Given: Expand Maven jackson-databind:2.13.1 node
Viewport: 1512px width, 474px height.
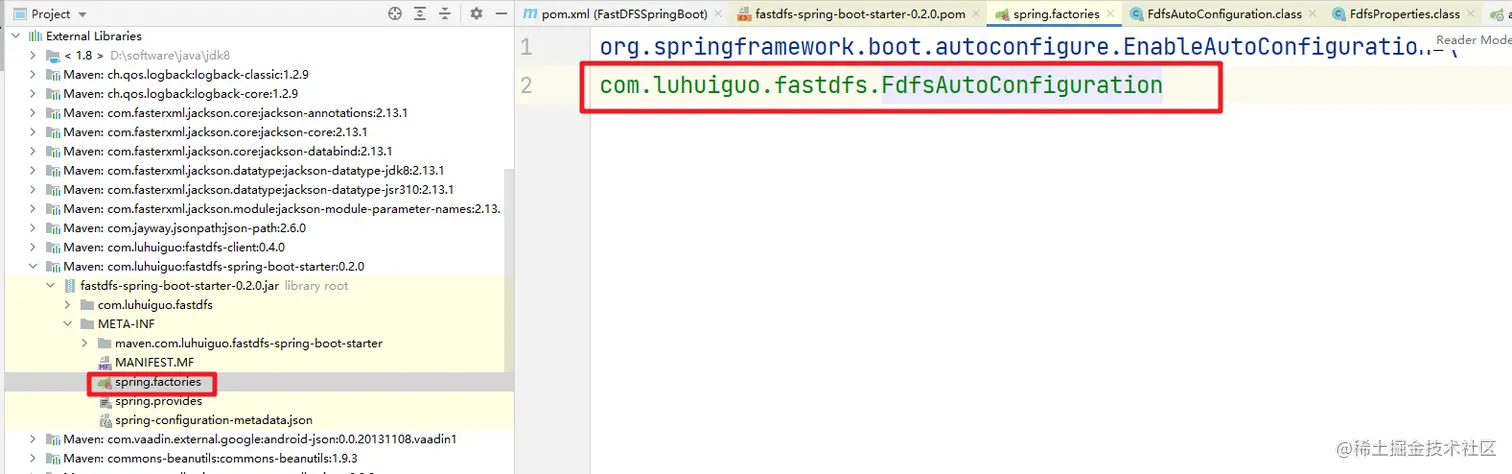Looking at the screenshot, I should point(35,151).
